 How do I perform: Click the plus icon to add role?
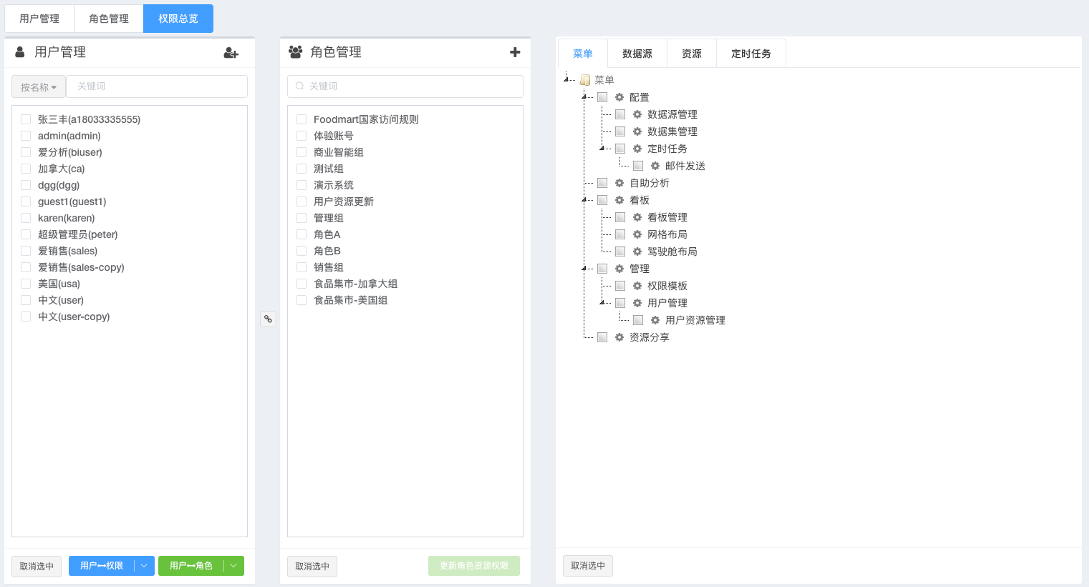coord(515,52)
